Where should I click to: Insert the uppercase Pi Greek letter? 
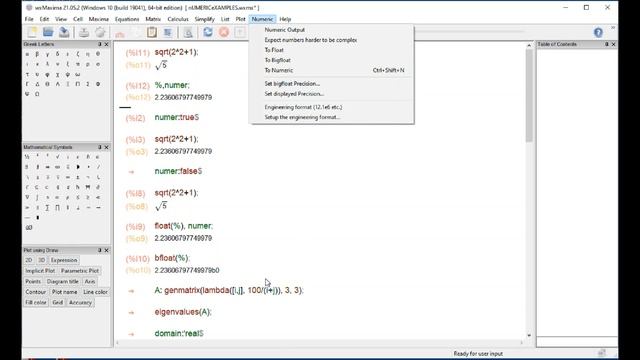pos(78,84)
